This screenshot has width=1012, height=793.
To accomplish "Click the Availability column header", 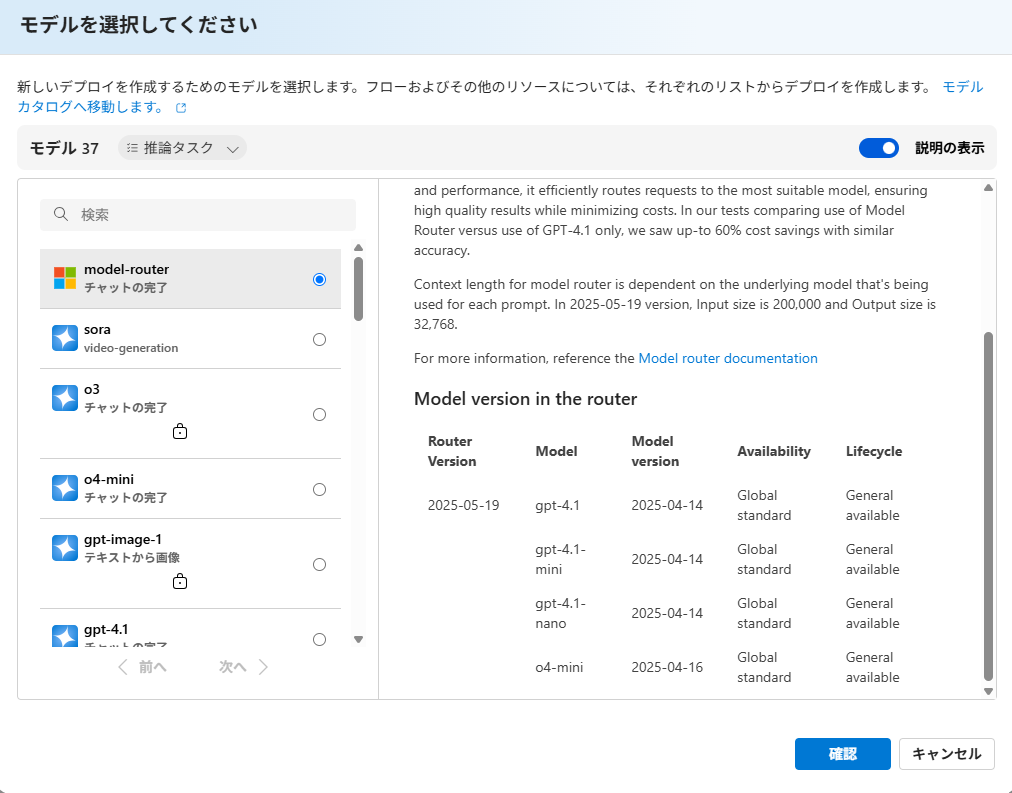I will (774, 451).
